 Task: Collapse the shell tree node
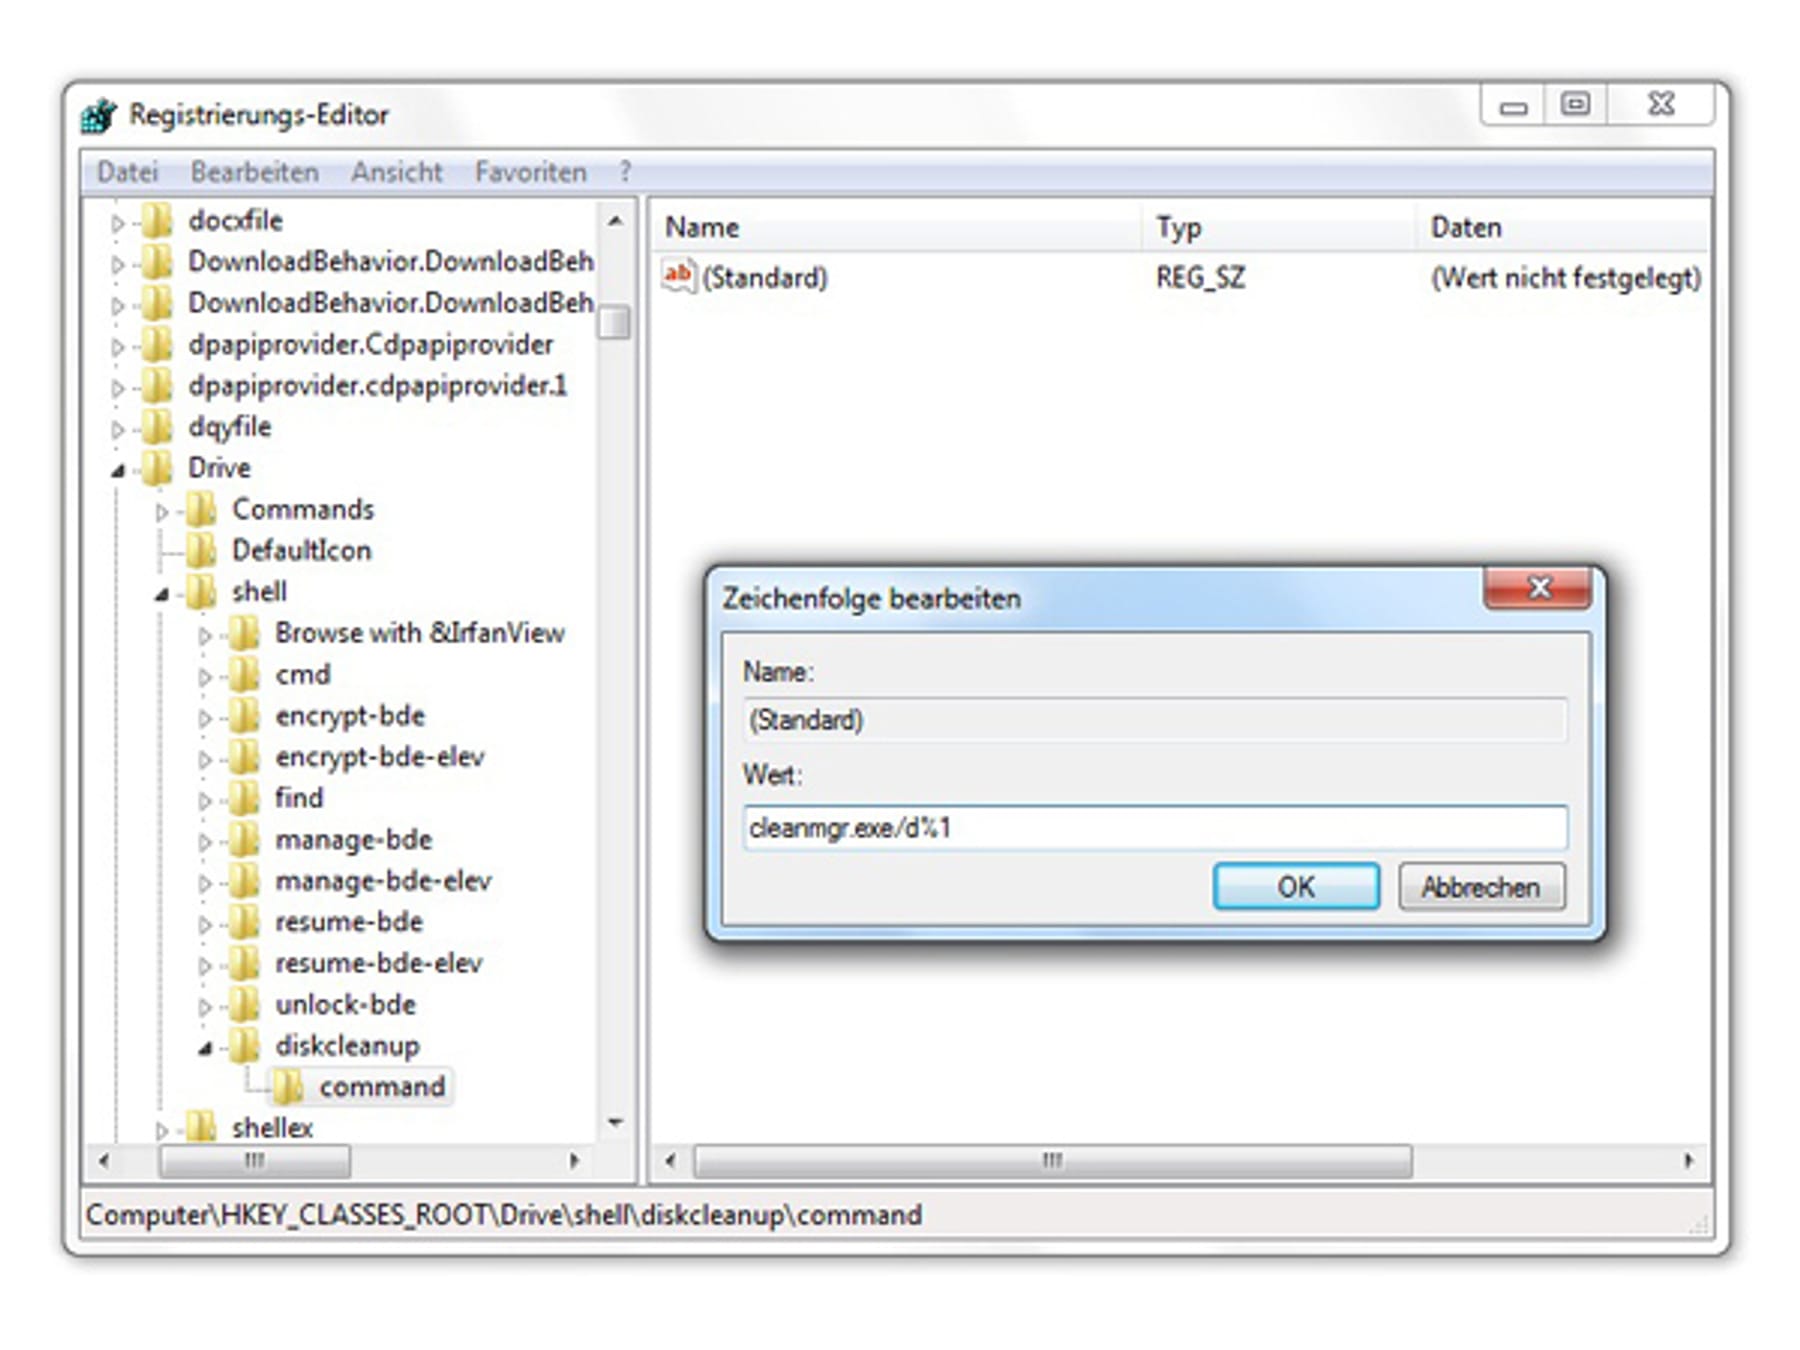[162, 594]
